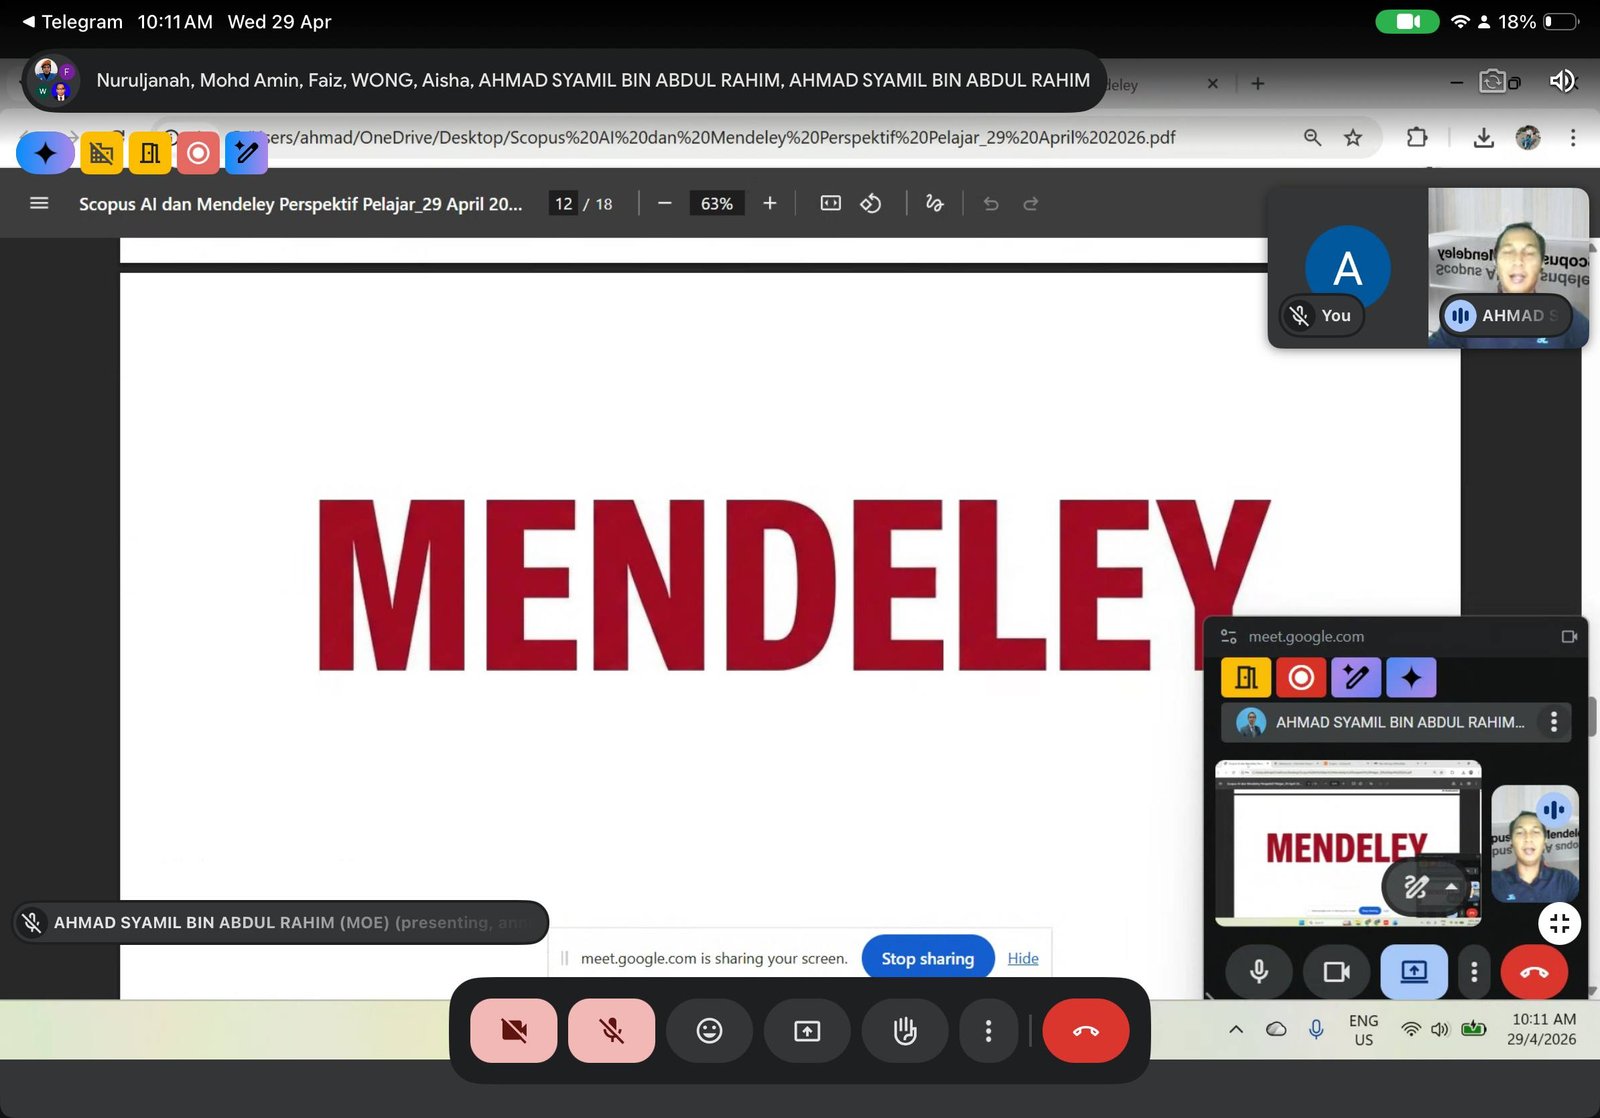The height and width of the screenshot is (1118, 1600).
Task: Toggle the camera in the bottom call bar
Action: point(514,1031)
